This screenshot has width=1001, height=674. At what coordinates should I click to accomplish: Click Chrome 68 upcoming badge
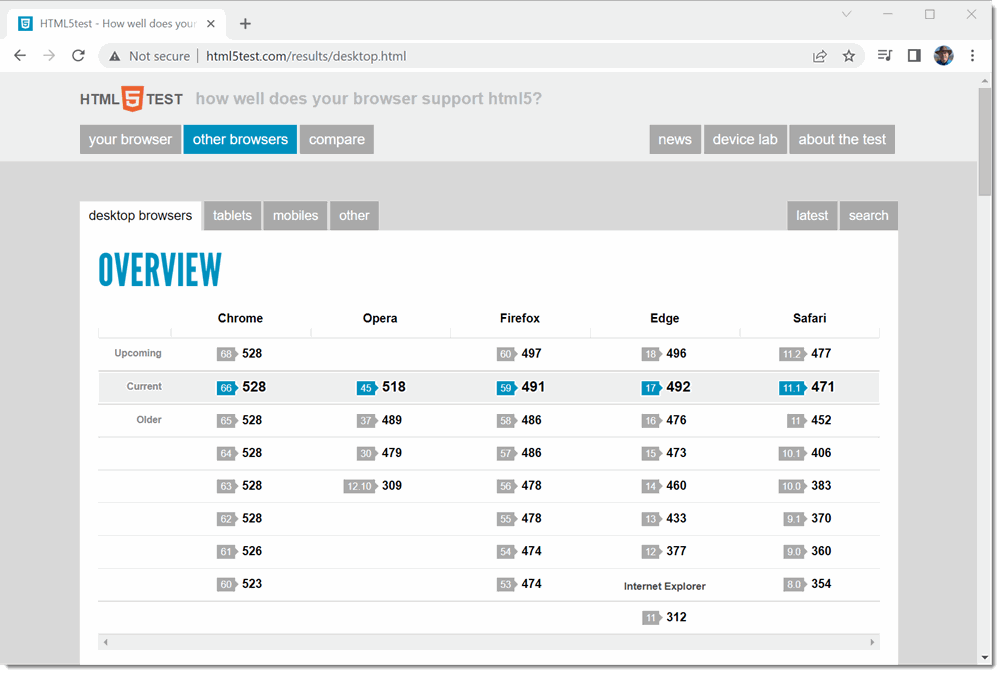[227, 354]
